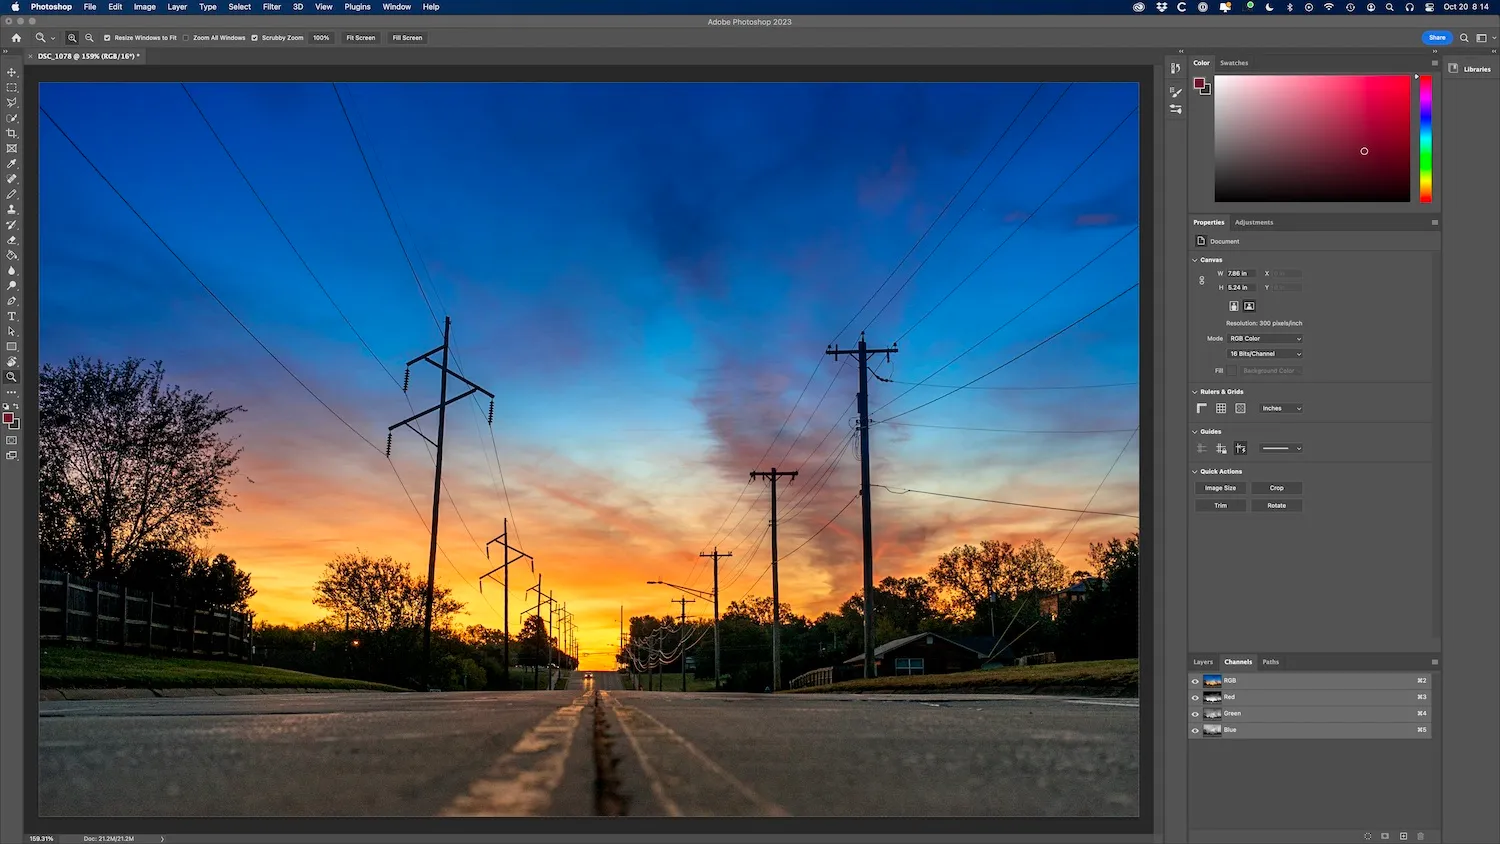The height and width of the screenshot is (844, 1500).
Task: Toggle Scrubby Zoom checkbox
Action: pyautogui.click(x=254, y=38)
